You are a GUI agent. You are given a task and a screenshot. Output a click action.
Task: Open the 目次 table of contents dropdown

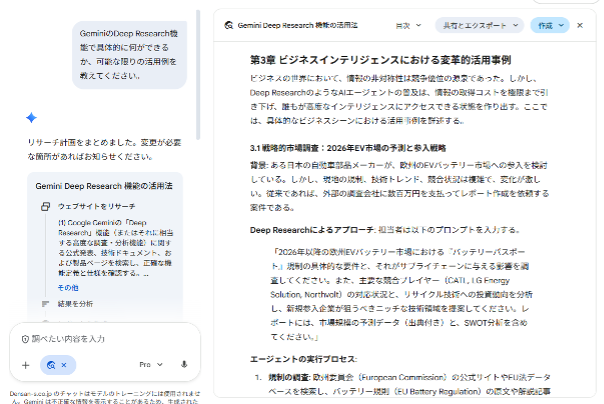point(408,25)
